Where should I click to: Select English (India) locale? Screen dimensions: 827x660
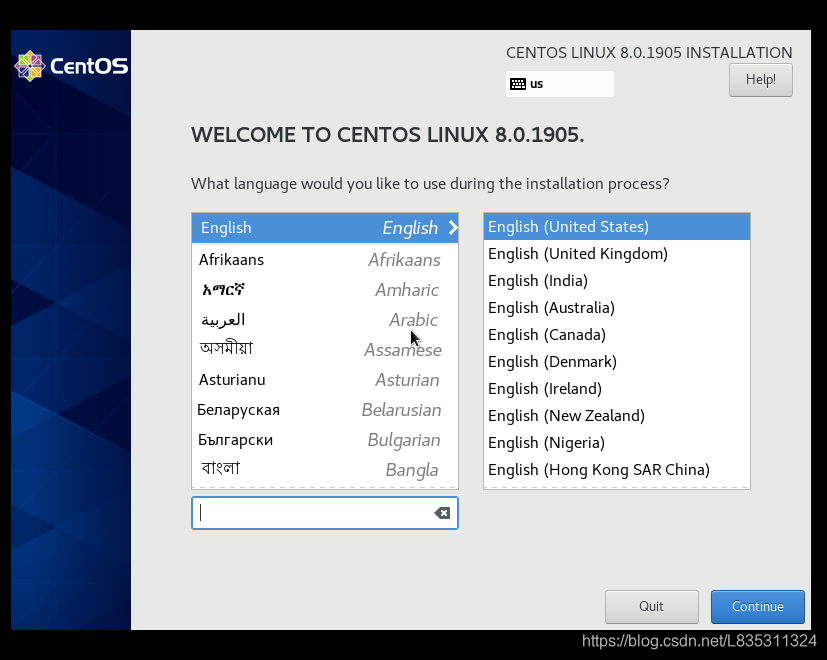[617, 281]
